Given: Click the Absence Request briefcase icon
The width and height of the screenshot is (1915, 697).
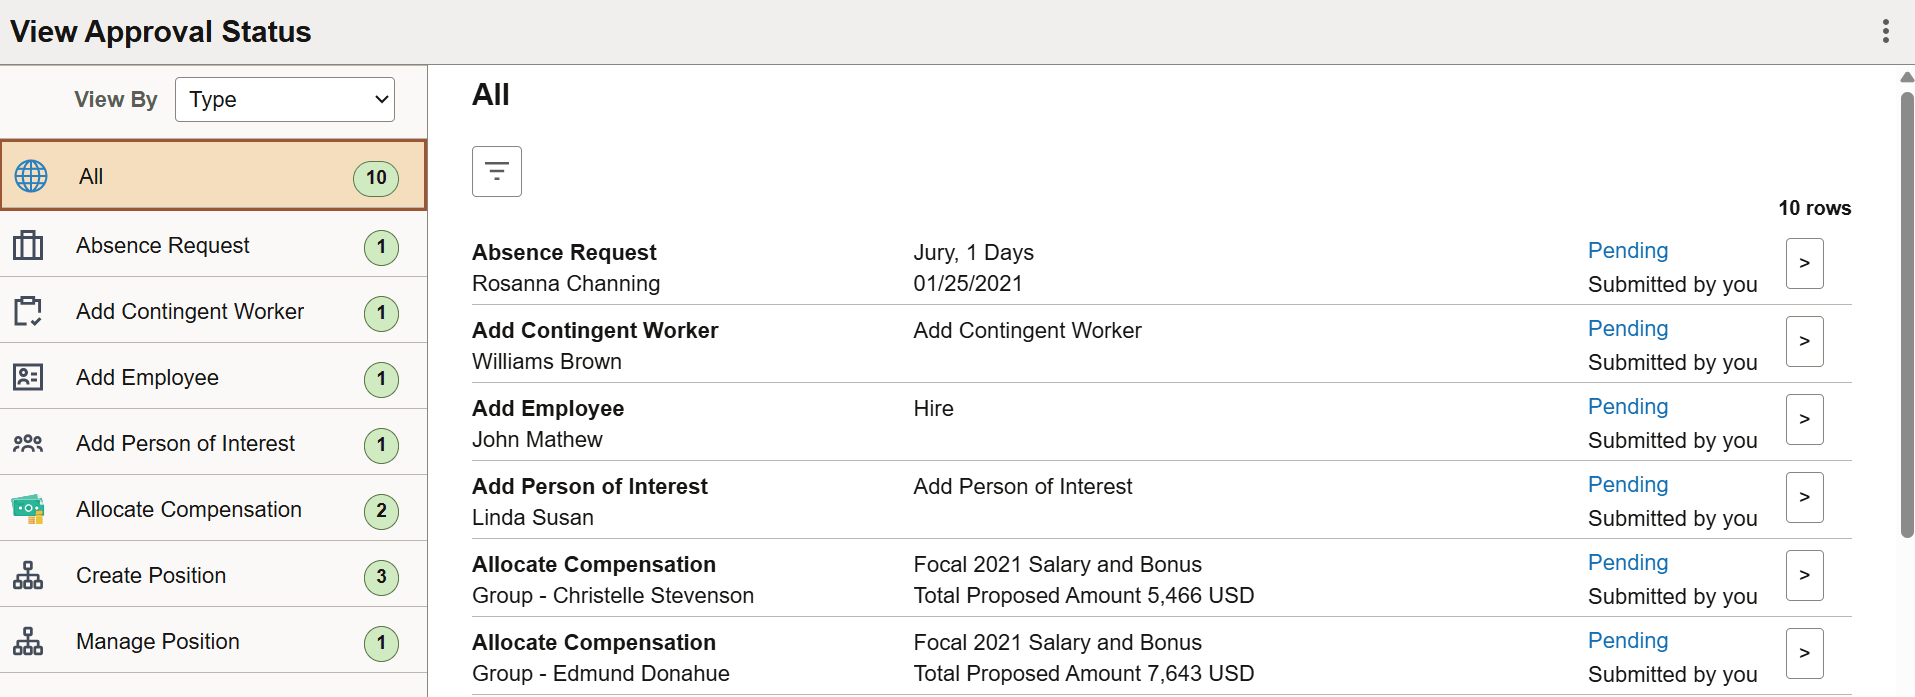Looking at the screenshot, I should (x=28, y=245).
